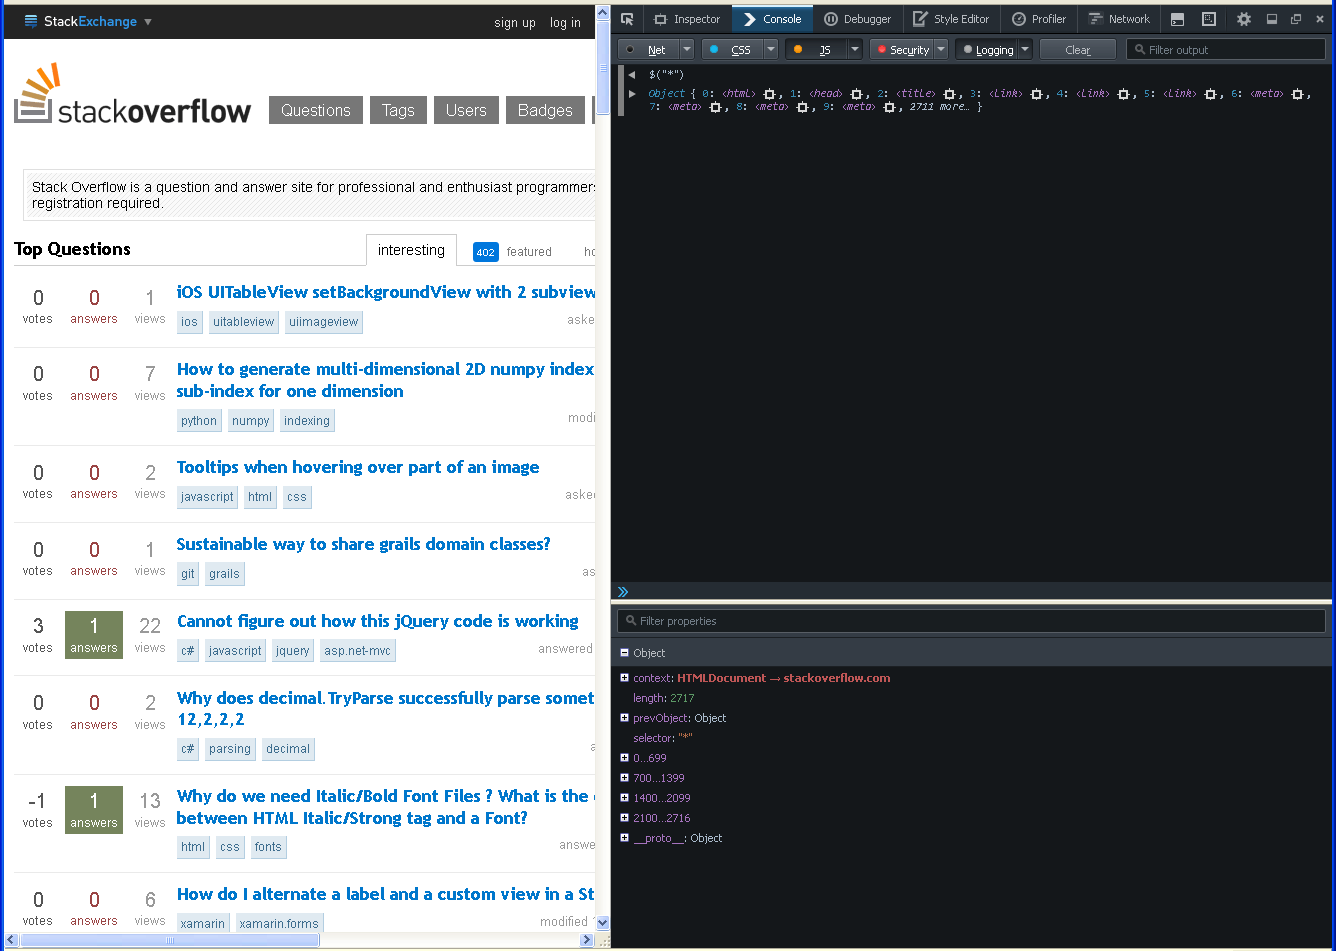
Task: Click the Filter output field
Action: click(x=1226, y=49)
